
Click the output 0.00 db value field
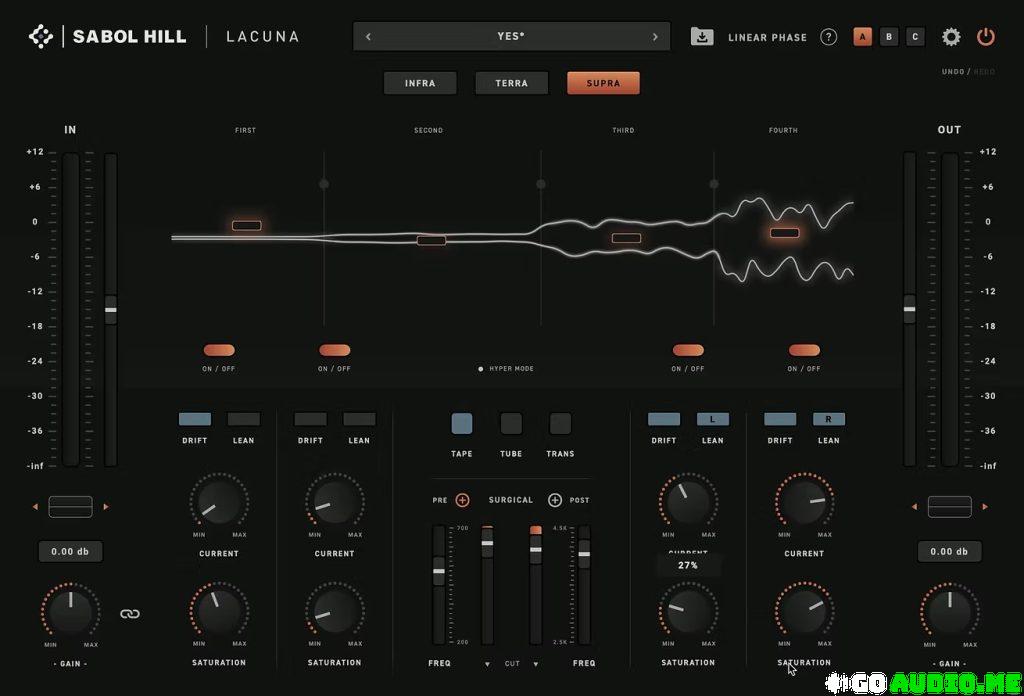[949, 552]
